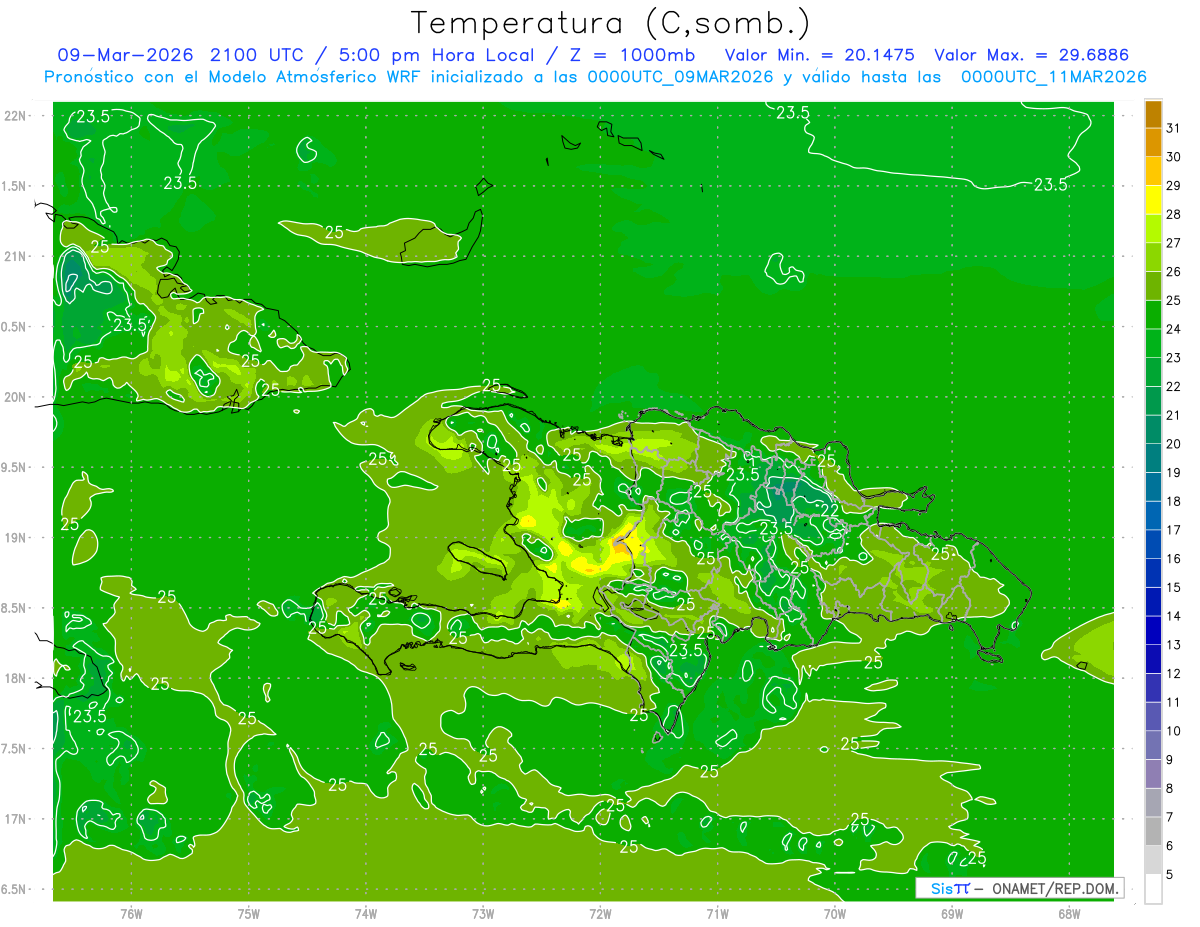Click the '17N' latitude axis label
Viewport: 1200px width, 927px height.
(15, 819)
